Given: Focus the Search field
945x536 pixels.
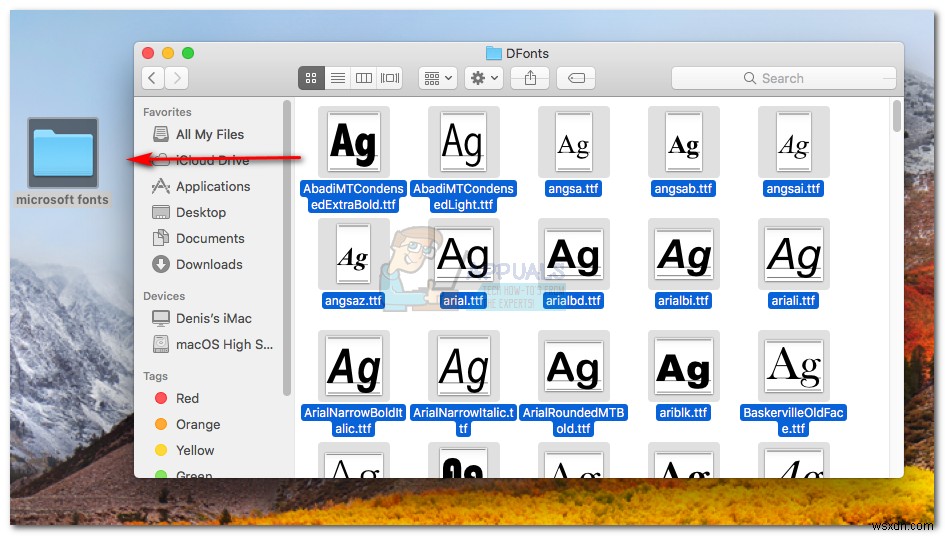Looking at the screenshot, I should coord(783,78).
